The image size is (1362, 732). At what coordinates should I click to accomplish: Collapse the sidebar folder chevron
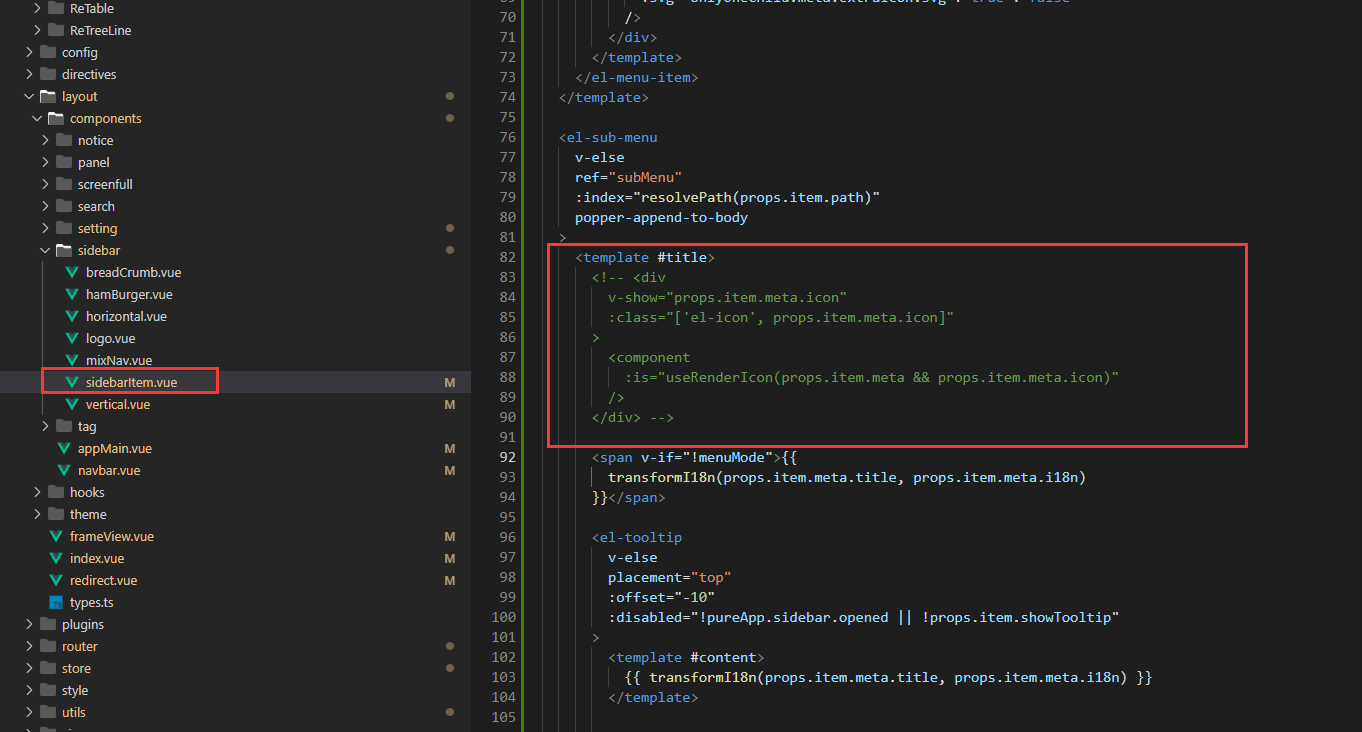tap(45, 250)
